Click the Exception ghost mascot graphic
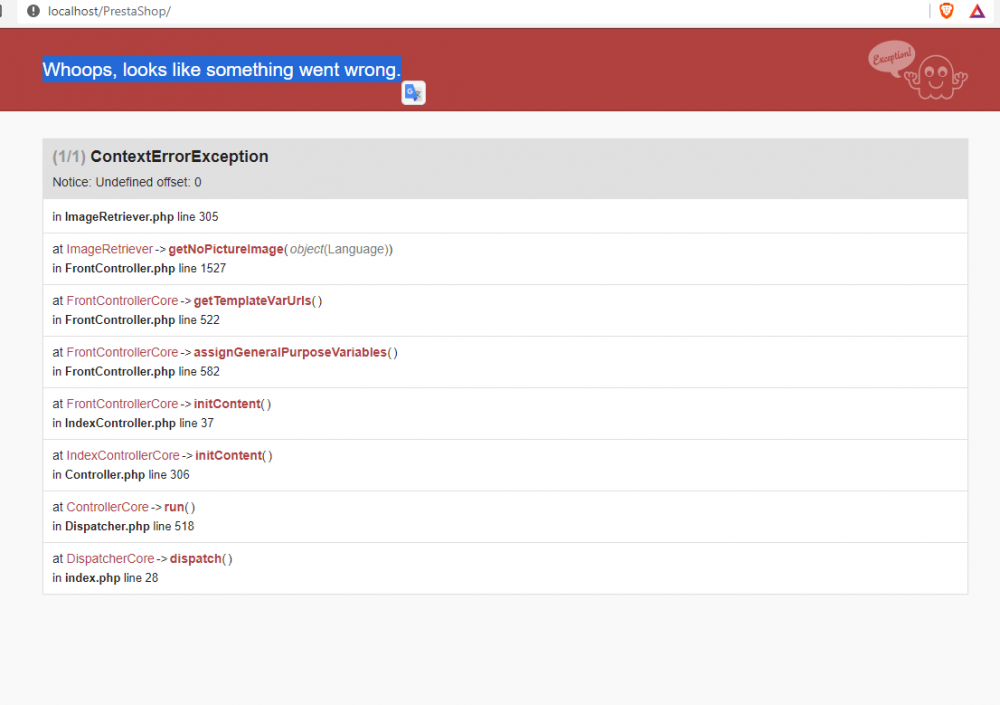The height and width of the screenshot is (705, 1000). (918, 70)
